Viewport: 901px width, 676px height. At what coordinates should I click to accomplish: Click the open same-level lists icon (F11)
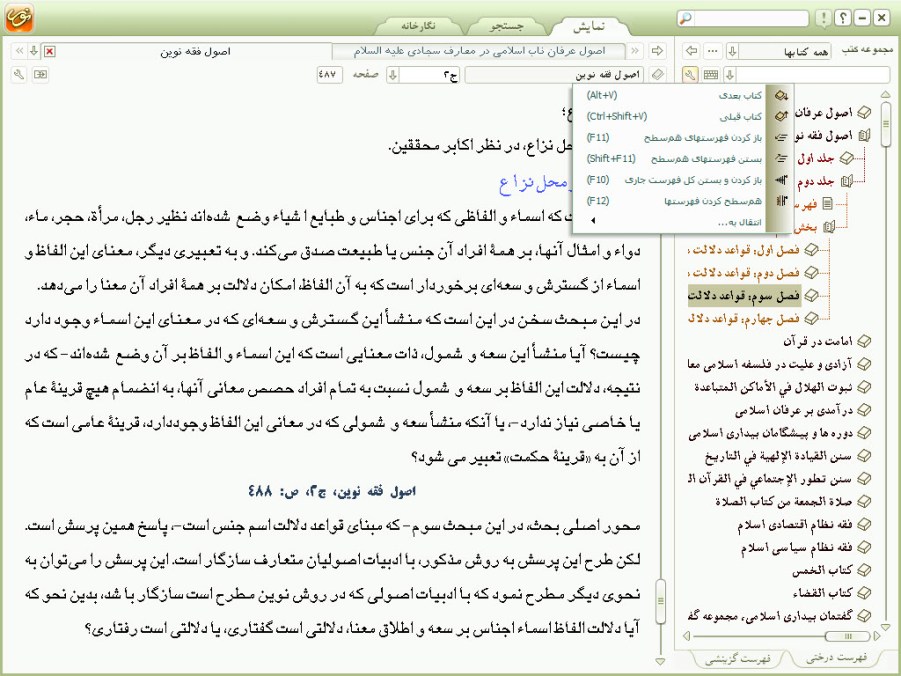pyautogui.click(x=781, y=137)
